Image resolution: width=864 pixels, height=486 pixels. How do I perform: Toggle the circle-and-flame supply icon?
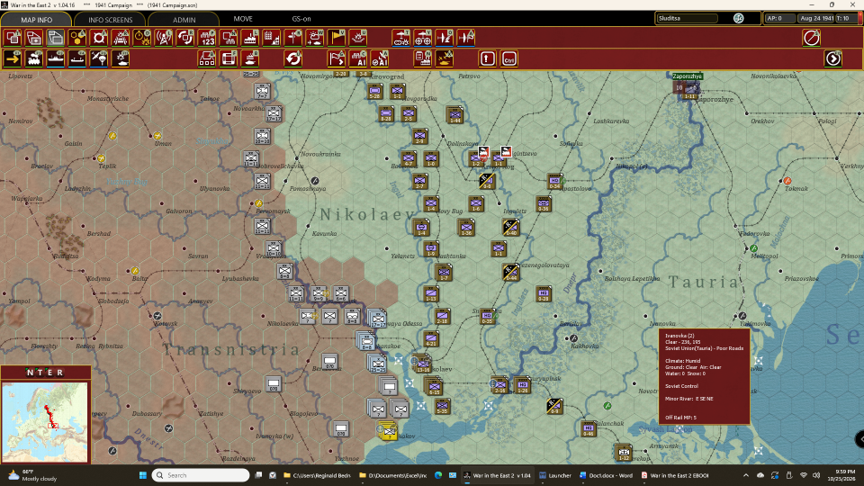(x=142, y=38)
